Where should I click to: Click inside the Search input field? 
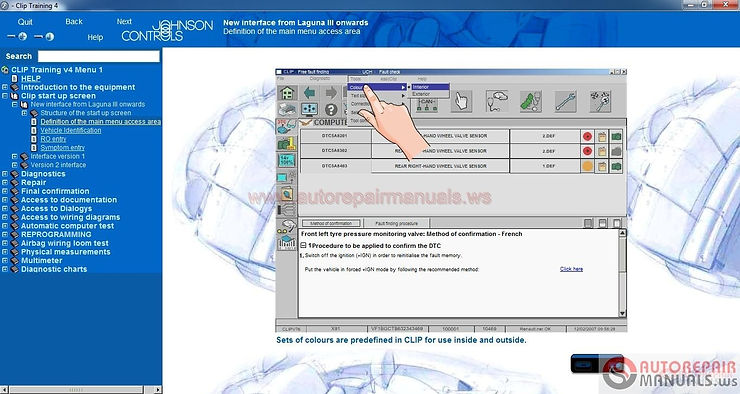[99, 56]
